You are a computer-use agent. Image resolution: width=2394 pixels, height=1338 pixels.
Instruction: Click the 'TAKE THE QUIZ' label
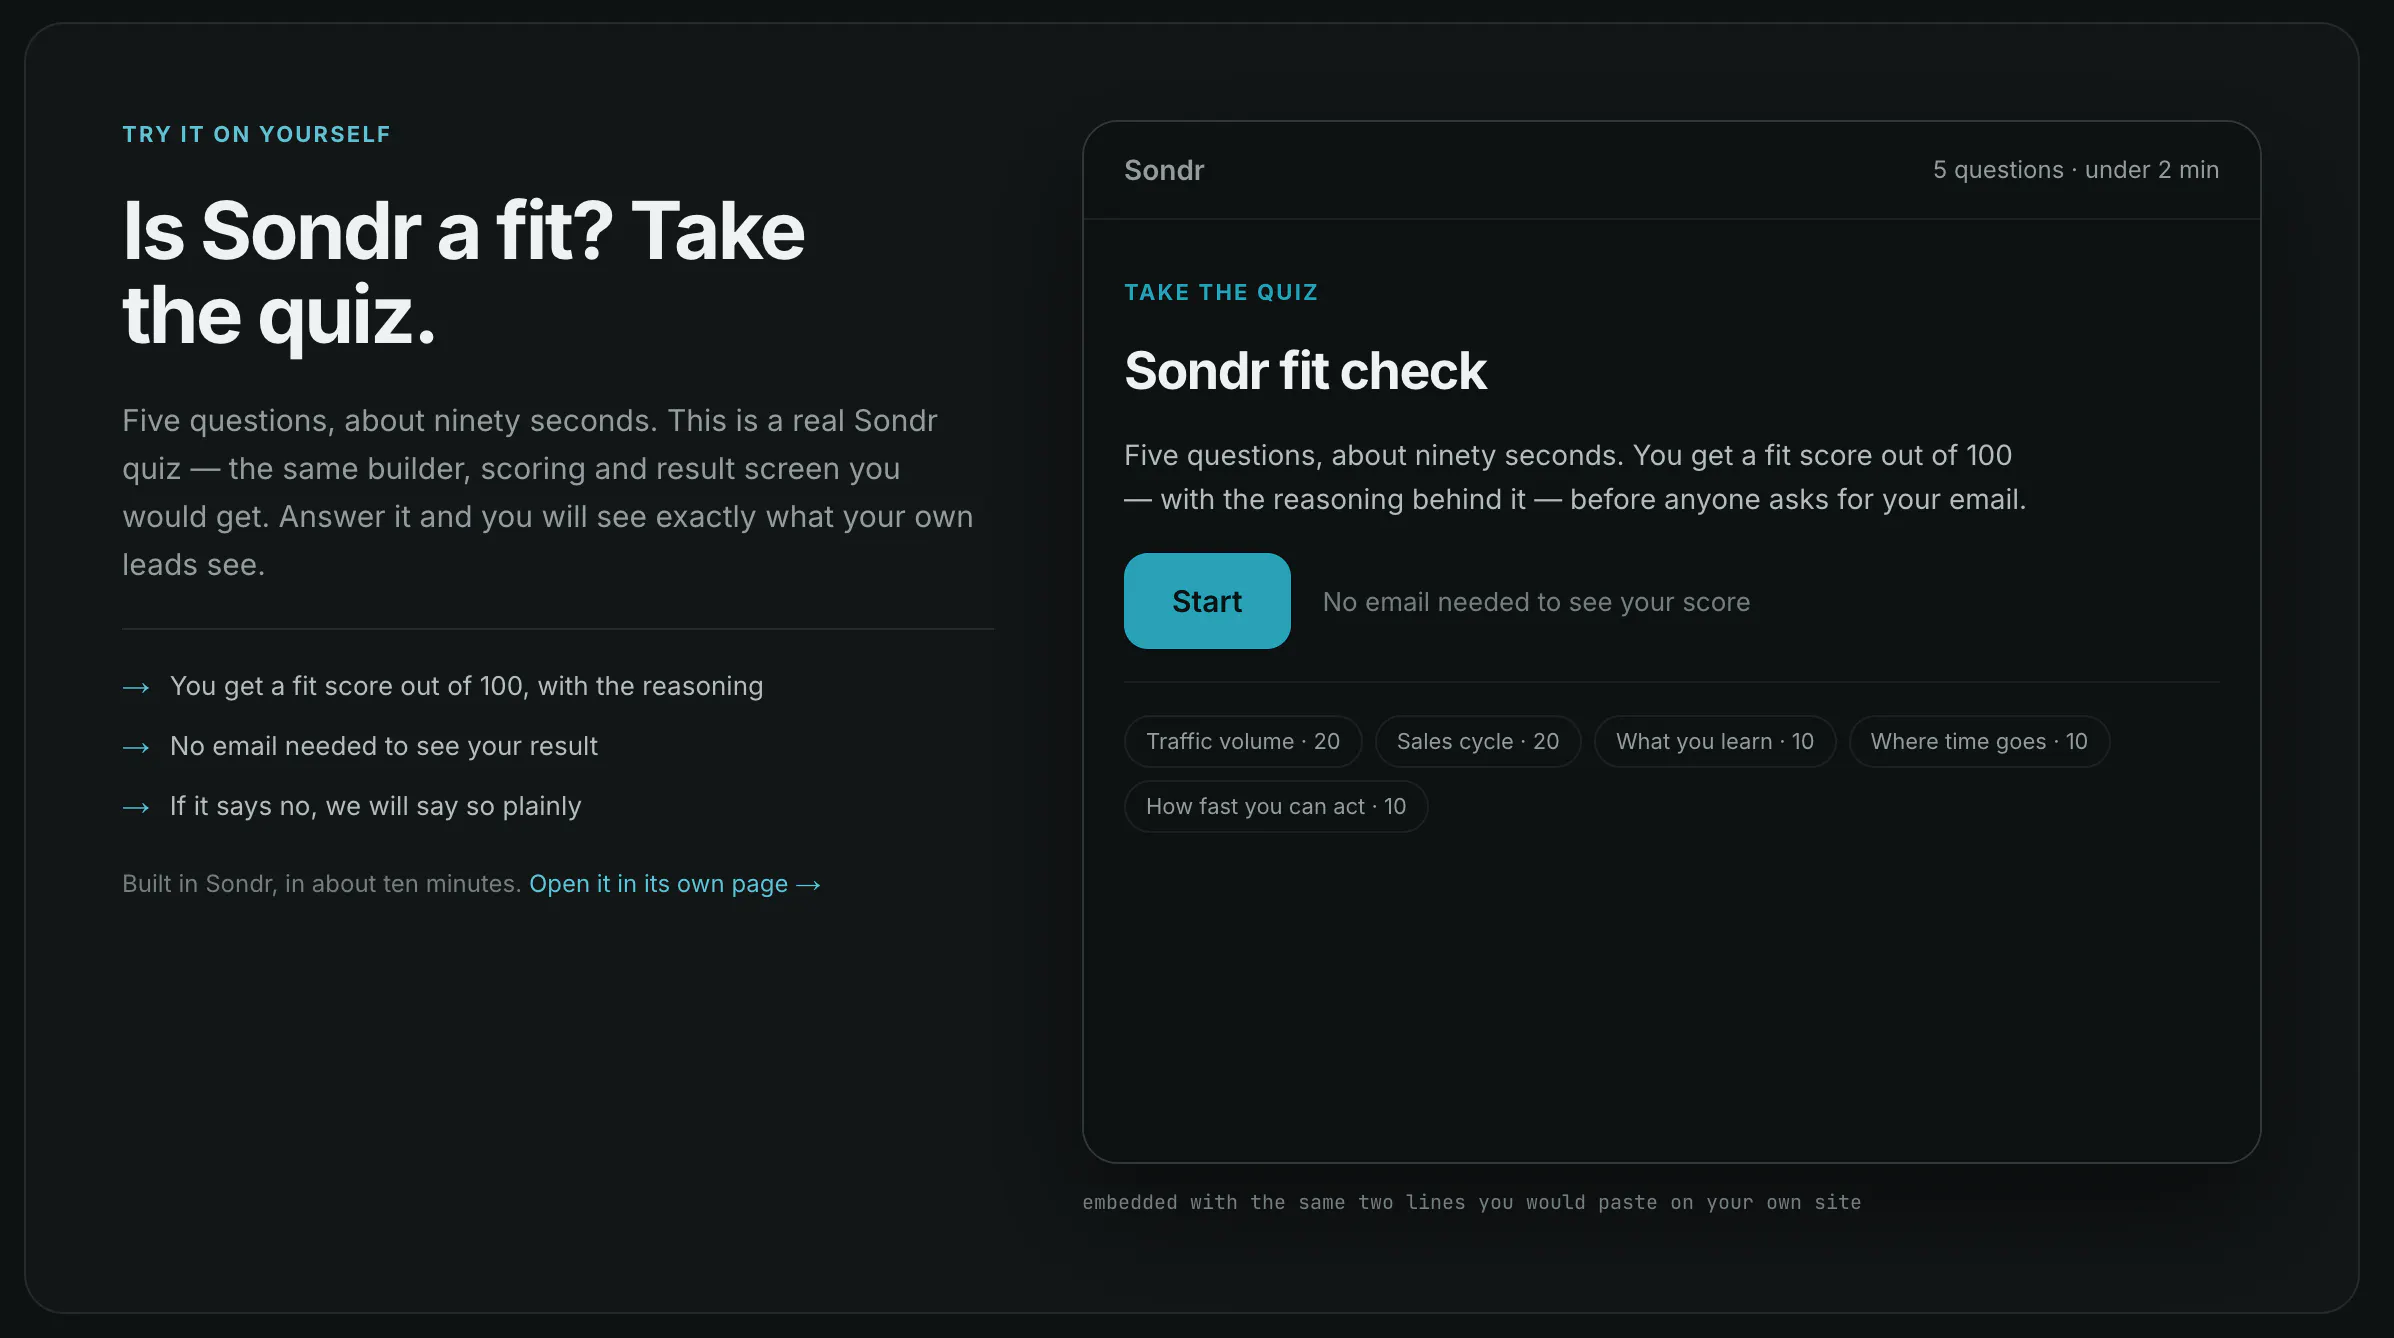1221,292
